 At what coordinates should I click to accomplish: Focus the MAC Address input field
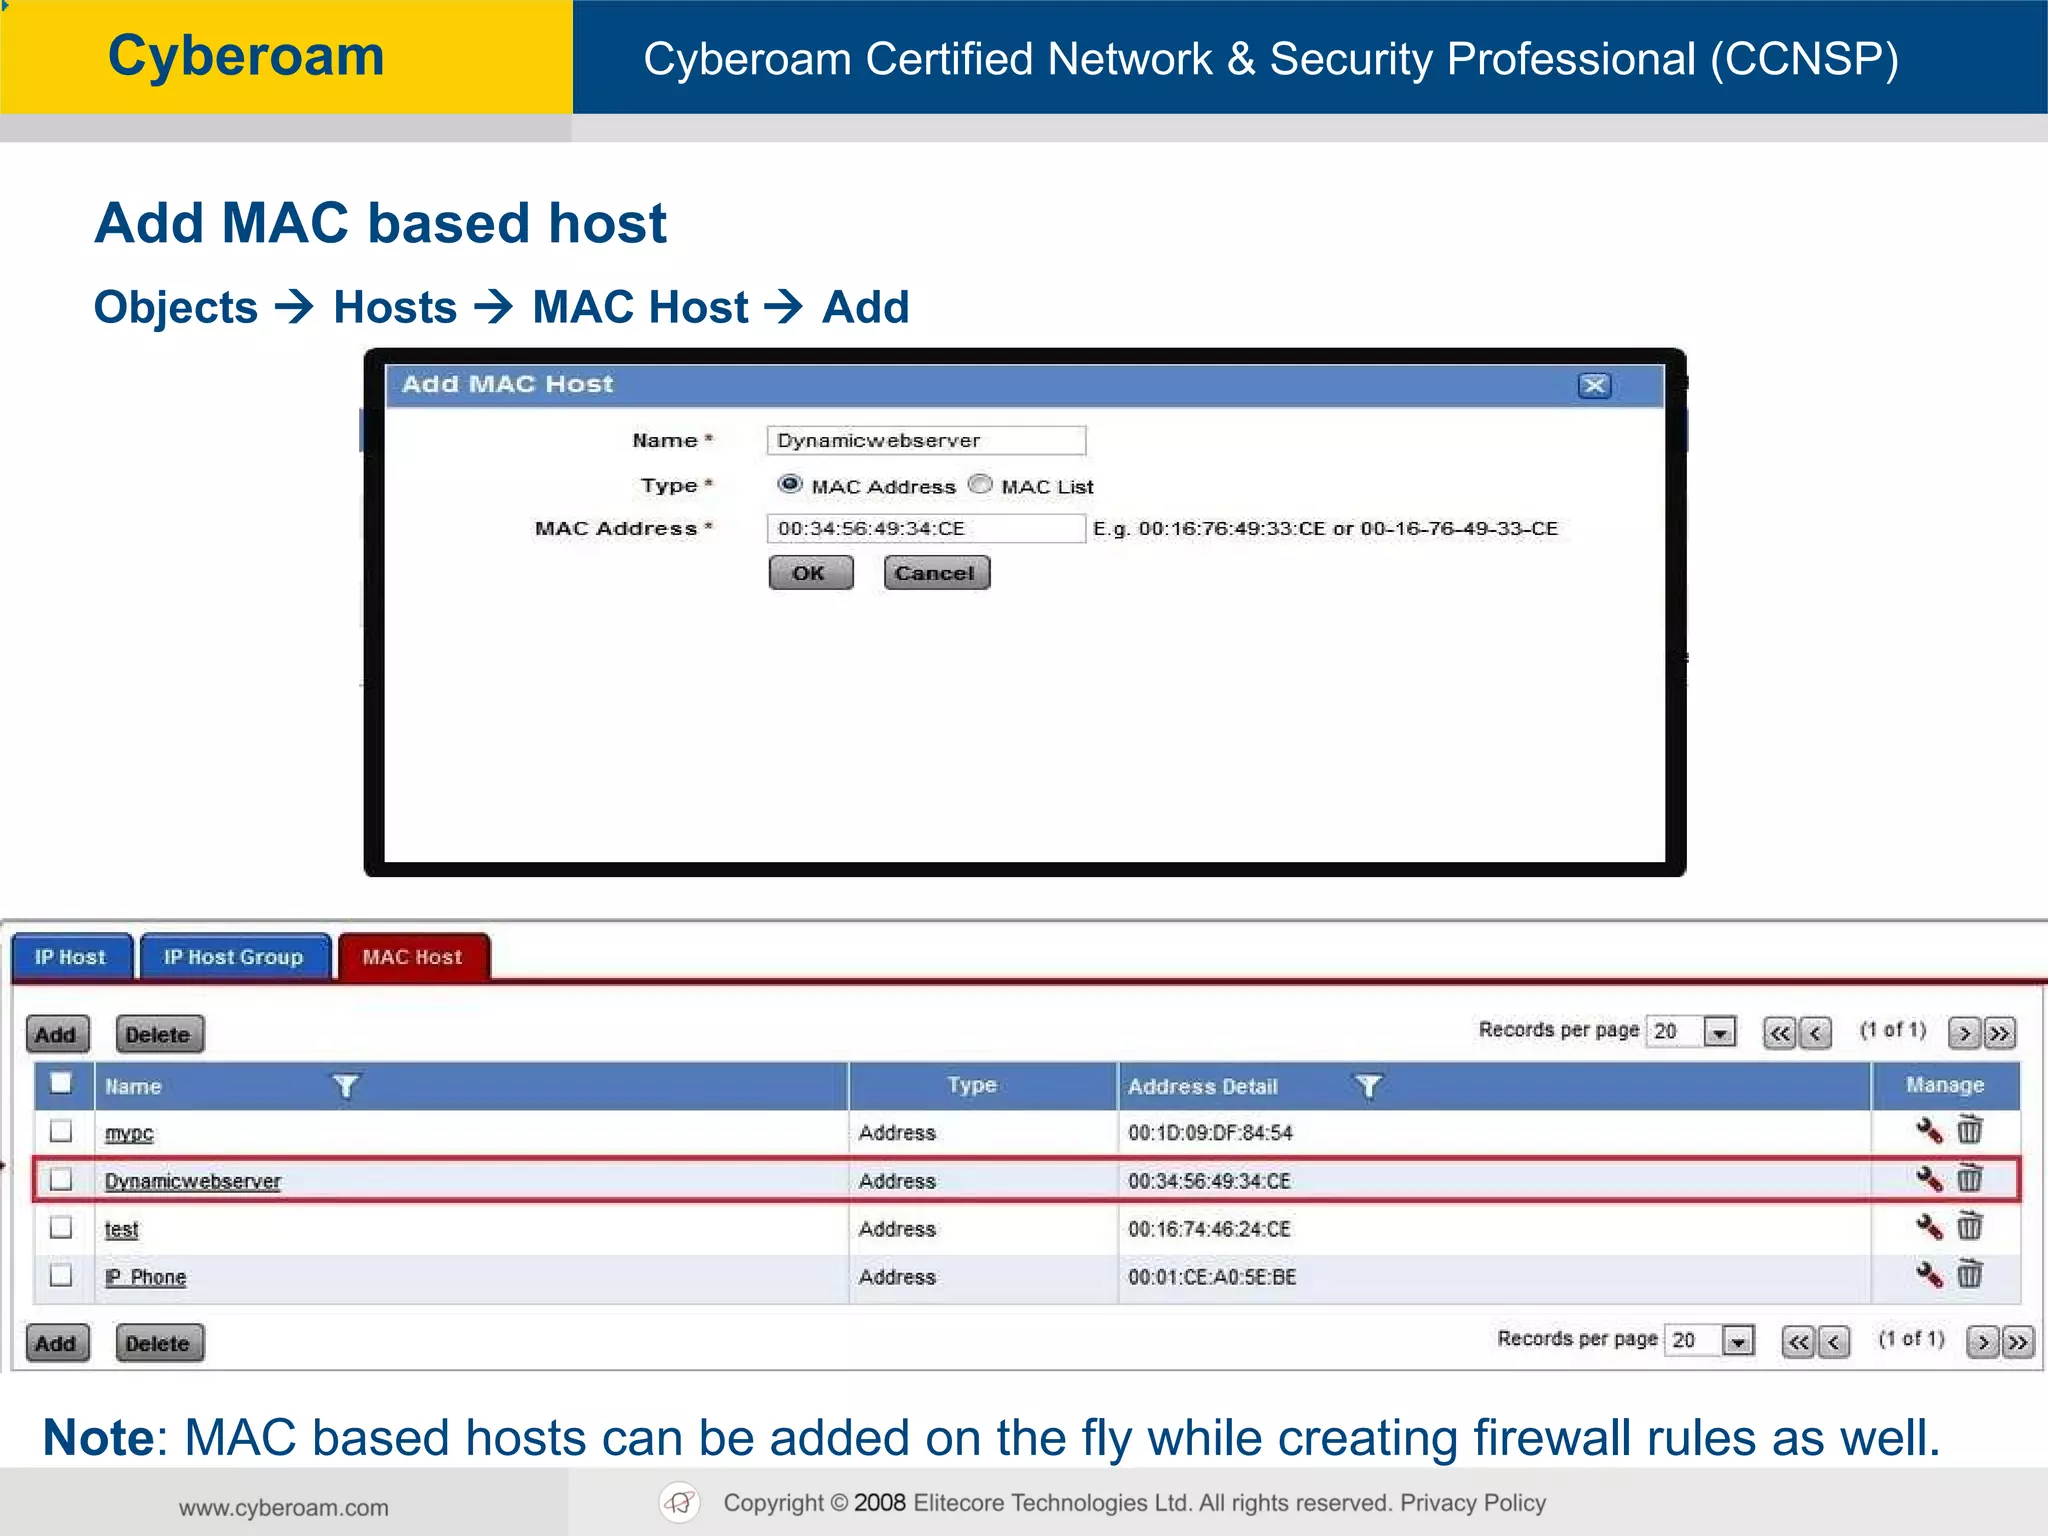coord(926,528)
